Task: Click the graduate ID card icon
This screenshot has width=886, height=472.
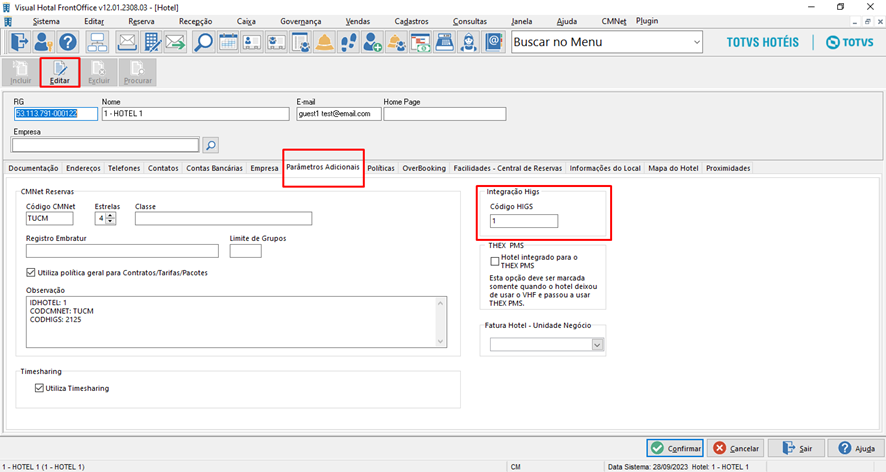Action: (276, 42)
